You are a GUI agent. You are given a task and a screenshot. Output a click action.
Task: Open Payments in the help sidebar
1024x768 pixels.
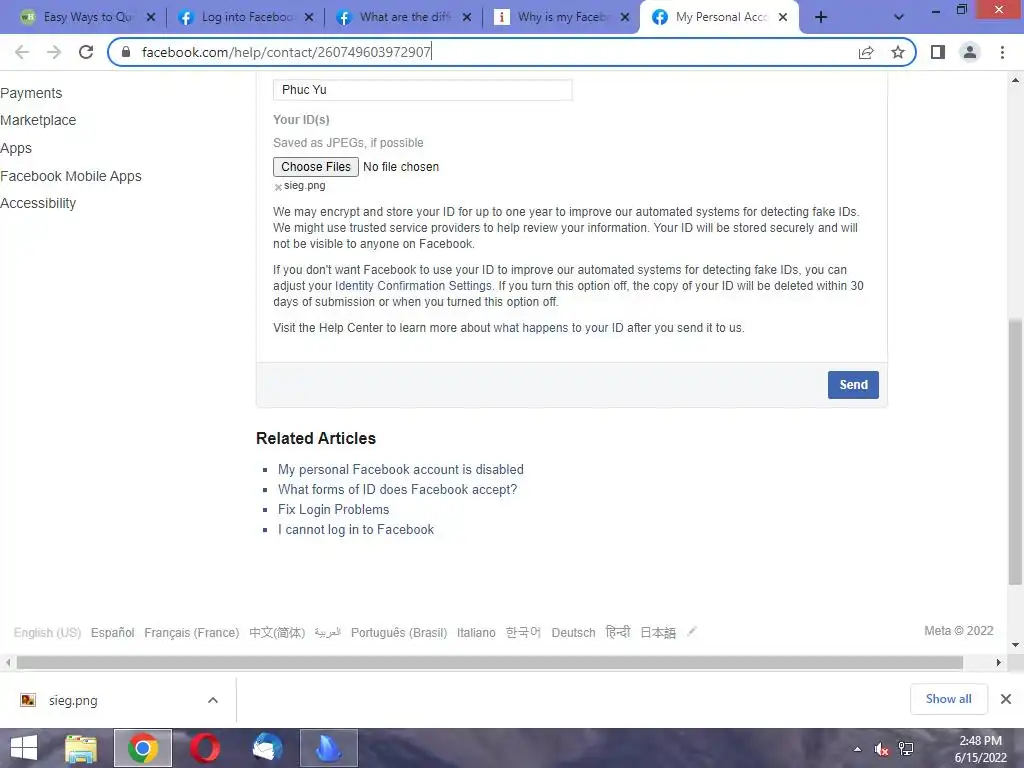click(31, 93)
